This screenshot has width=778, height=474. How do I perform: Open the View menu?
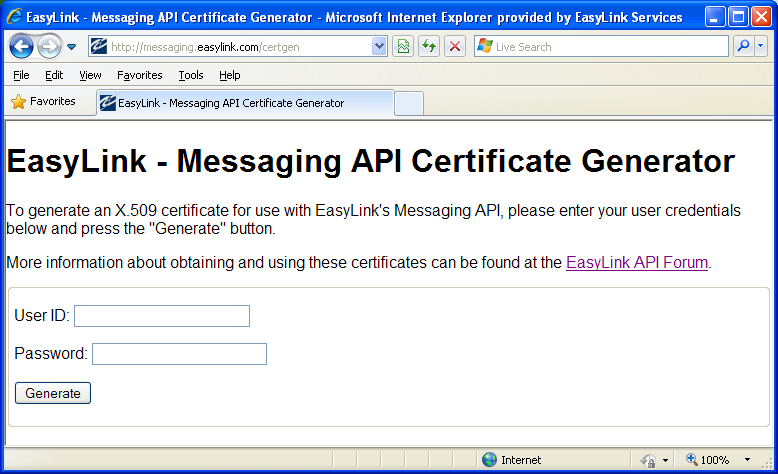click(90, 75)
